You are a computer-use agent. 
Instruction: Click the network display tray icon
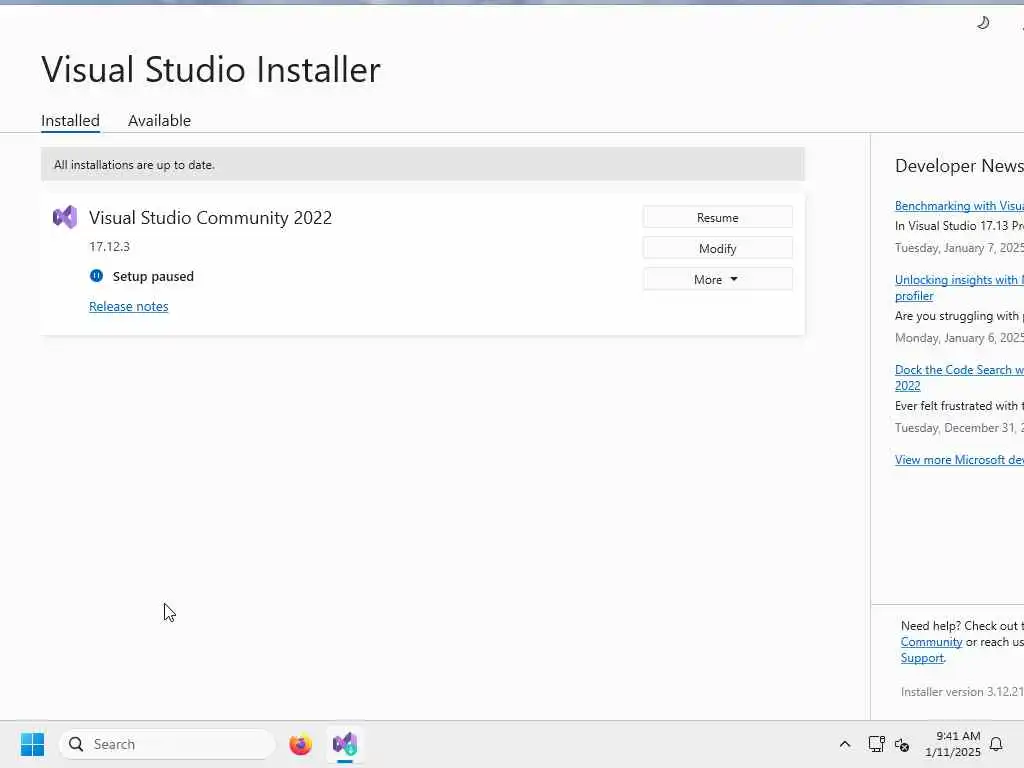pyautogui.click(x=876, y=744)
